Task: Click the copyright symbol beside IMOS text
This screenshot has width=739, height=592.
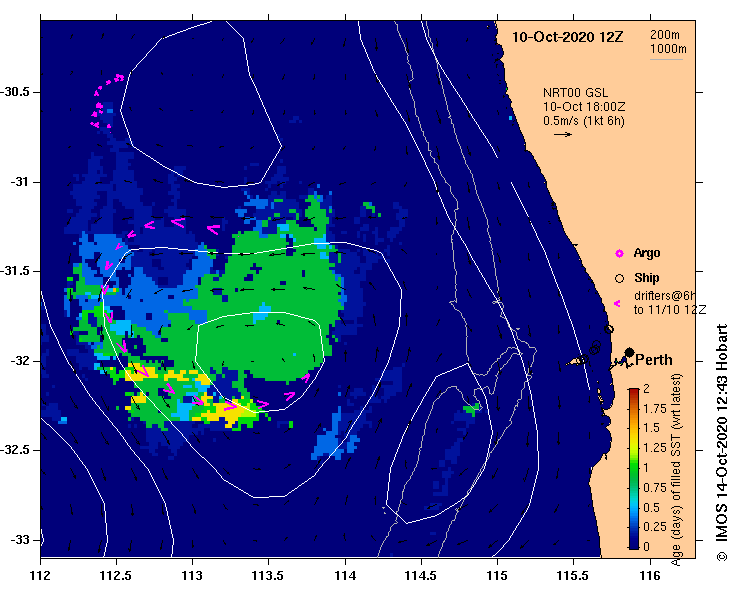Action: point(722,556)
